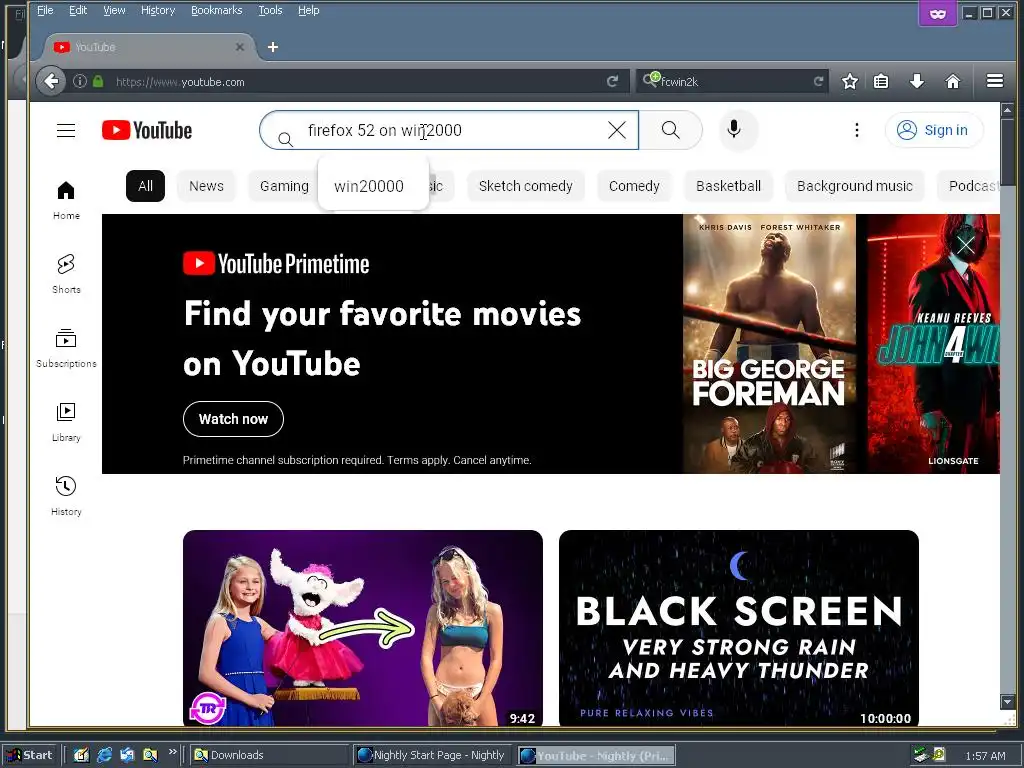Viewport: 1024px width, 768px height.
Task: Open the Help menu
Action: coord(309,10)
